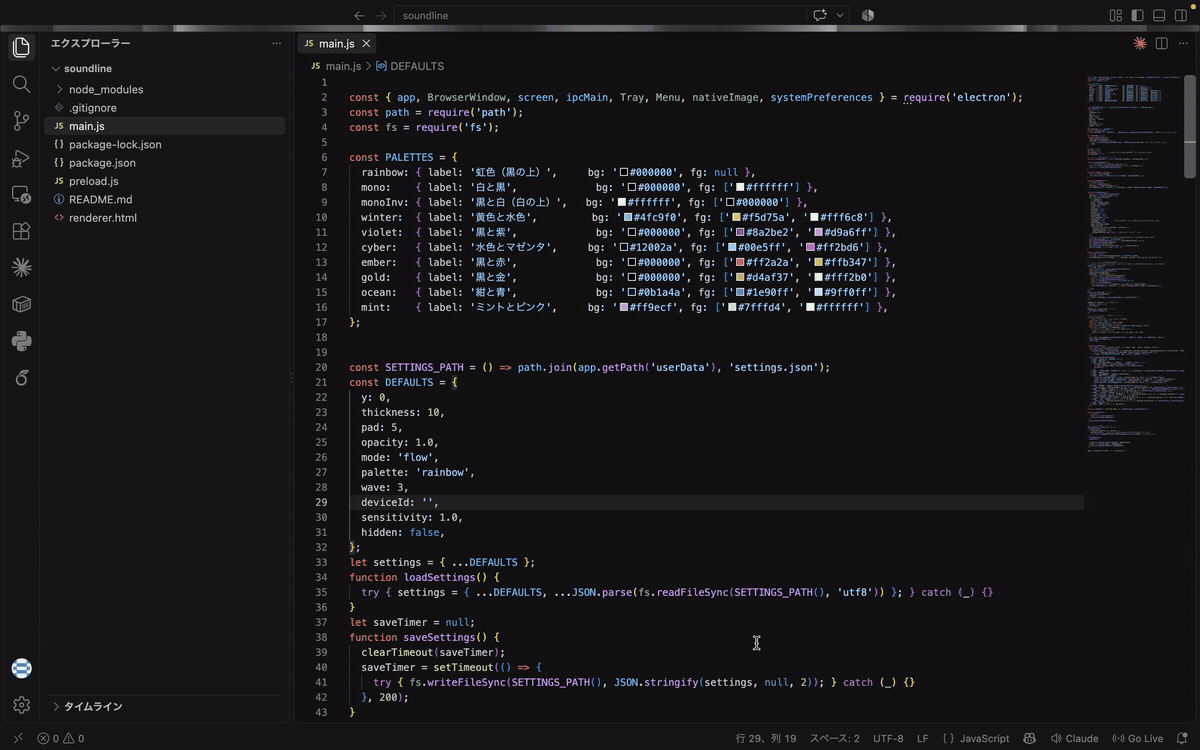Open the errors and warnings indicator in the status bar
Screen dimensions: 1200x750
click(61, 739)
